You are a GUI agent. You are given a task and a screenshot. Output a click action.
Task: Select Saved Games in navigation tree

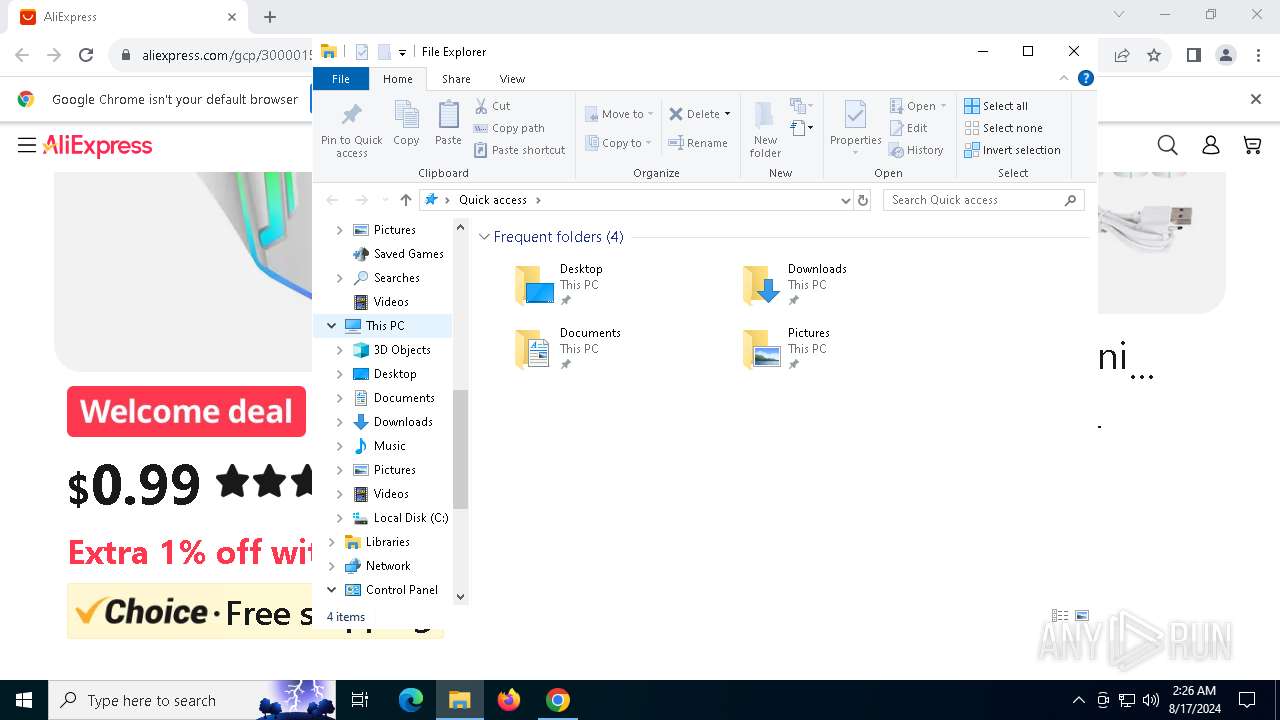pyautogui.click(x=408, y=254)
